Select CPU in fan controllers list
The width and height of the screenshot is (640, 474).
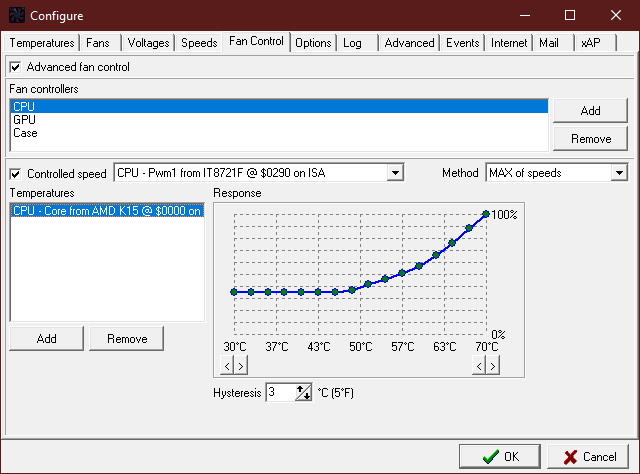279,107
